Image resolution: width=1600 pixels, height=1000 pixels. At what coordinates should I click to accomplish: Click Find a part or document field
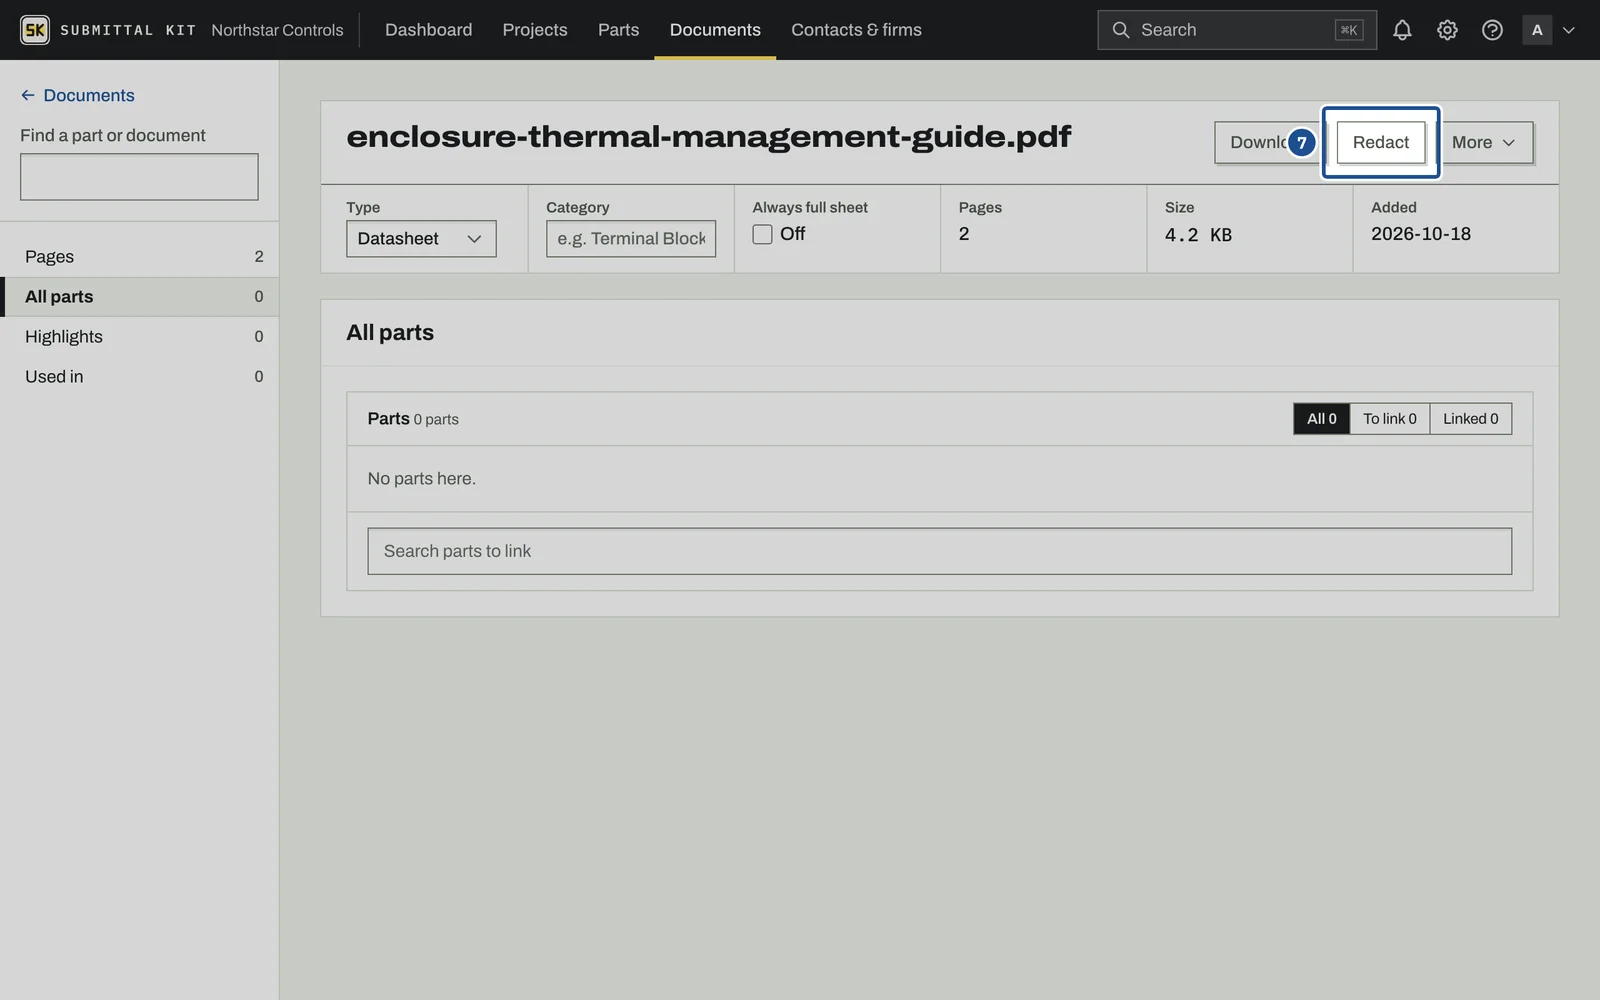(139, 177)
